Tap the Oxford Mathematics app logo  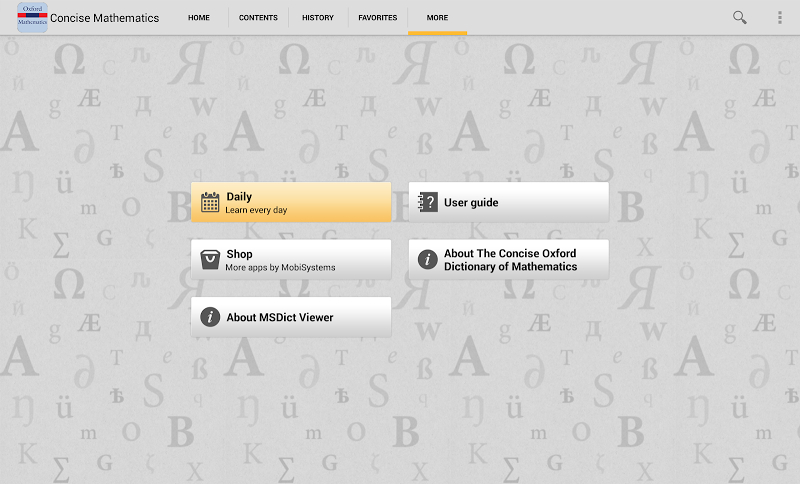point(32,17)
